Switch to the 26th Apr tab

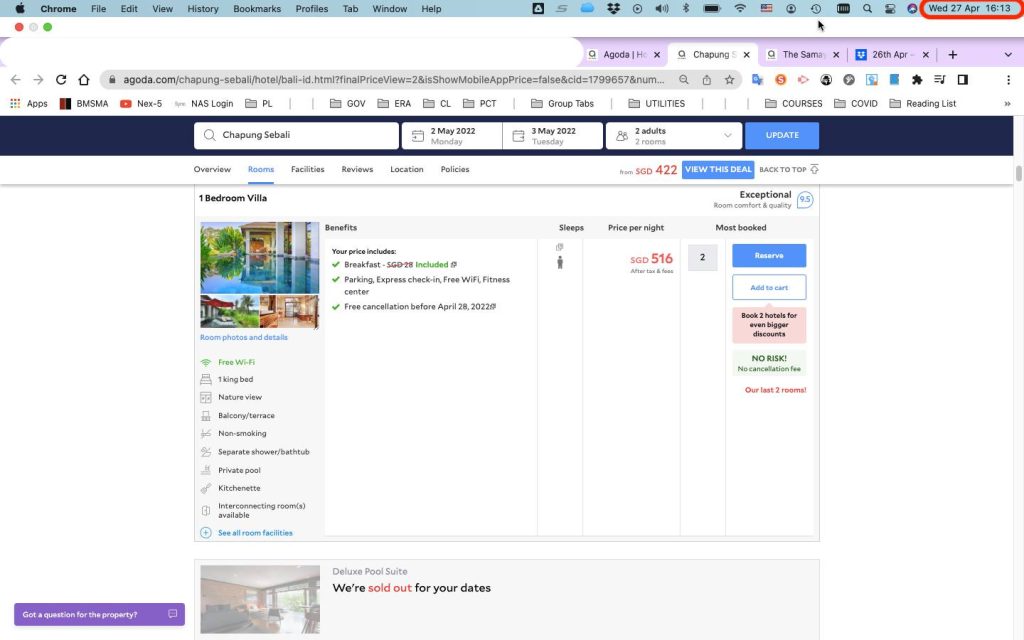(x=893, y=55)
